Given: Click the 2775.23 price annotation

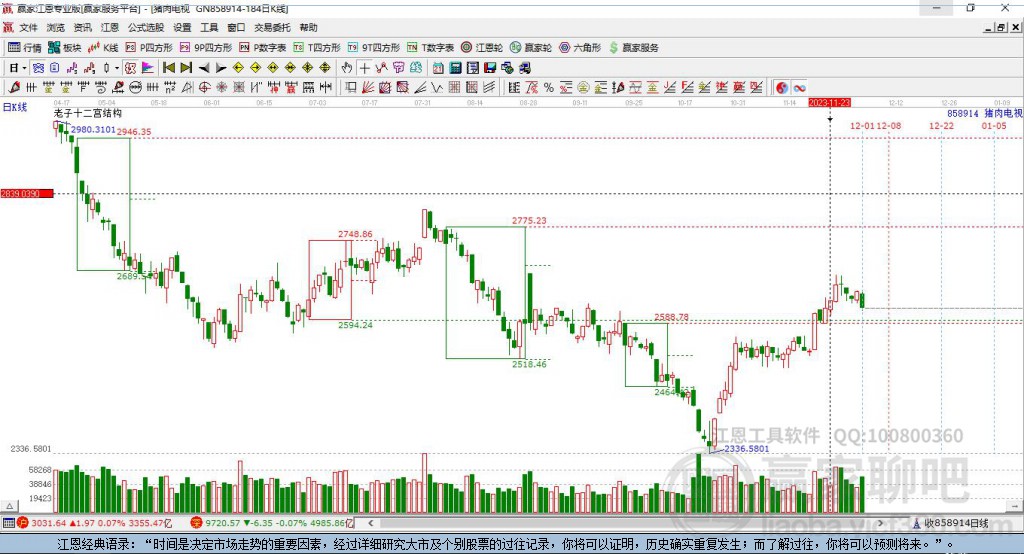Looking at the screenshot, I should [x=529, y=221].
